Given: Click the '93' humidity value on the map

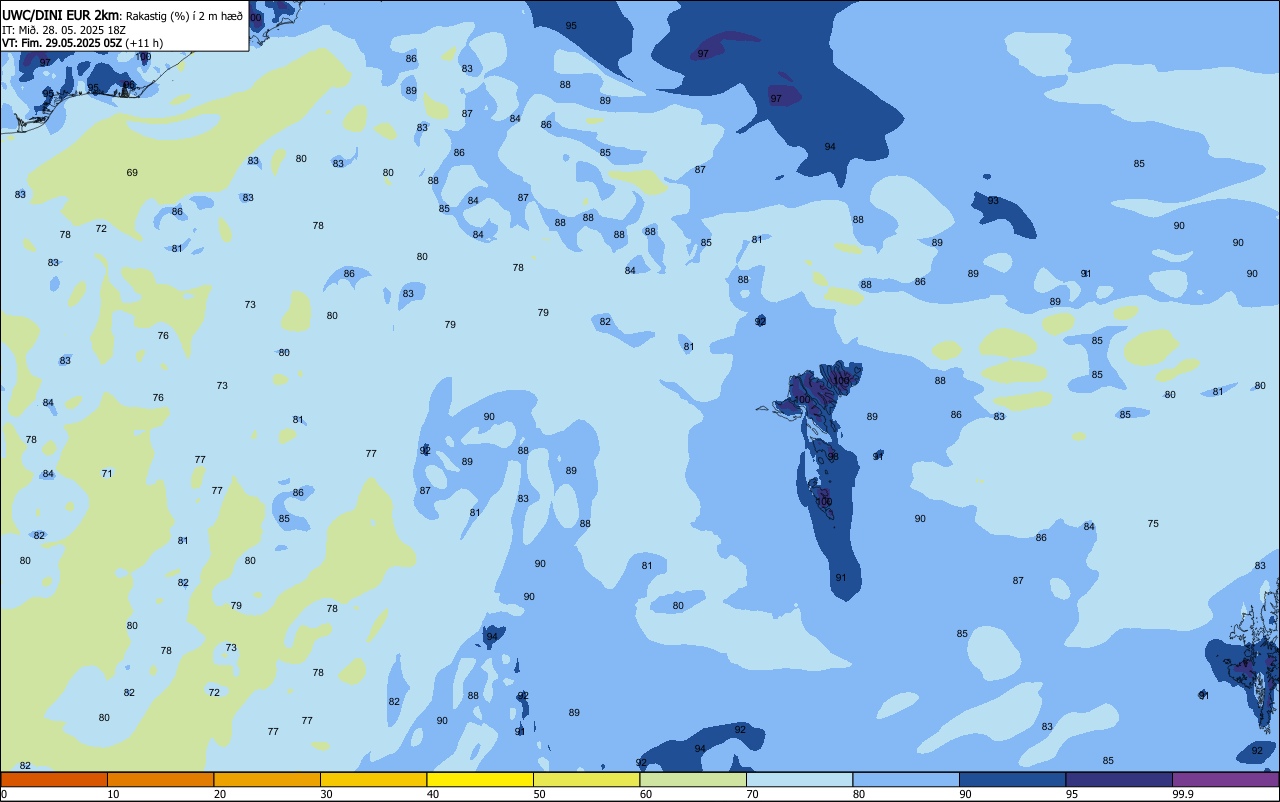Looking at the screenshot, I should point(993,201).
